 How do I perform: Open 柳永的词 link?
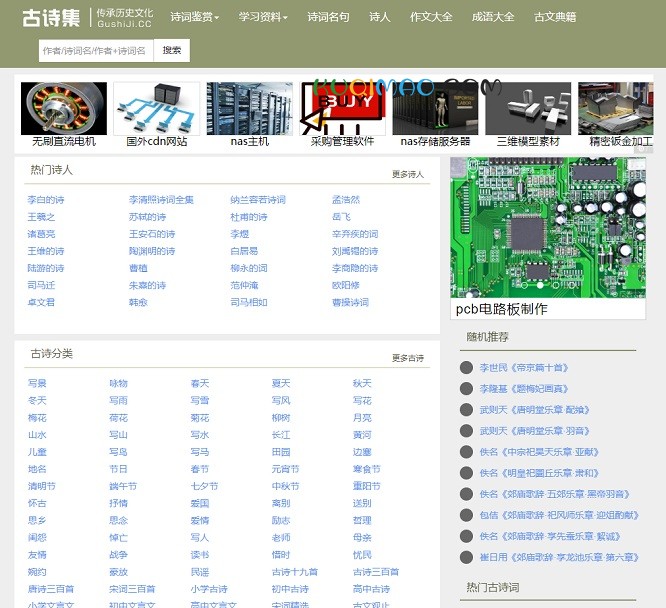tap(249, 268)
